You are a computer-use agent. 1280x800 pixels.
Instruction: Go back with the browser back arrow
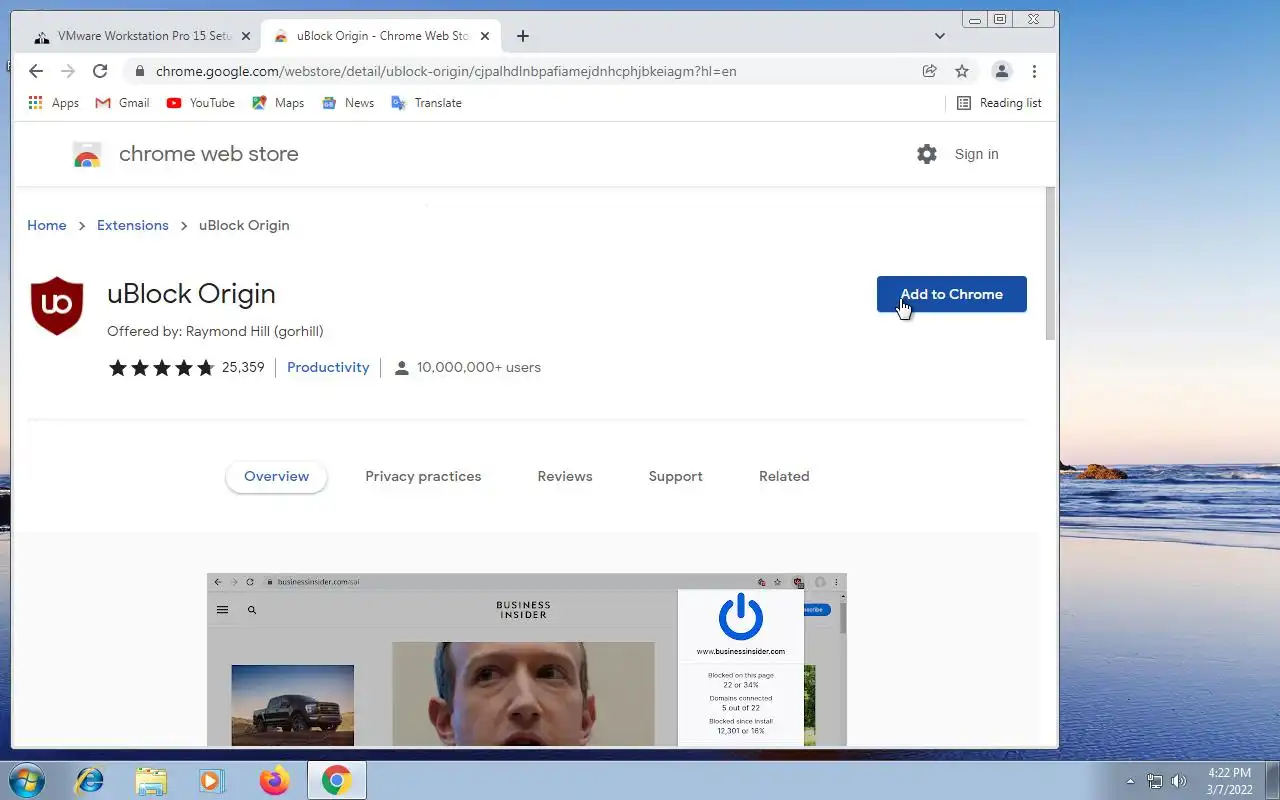click(36, 71)
